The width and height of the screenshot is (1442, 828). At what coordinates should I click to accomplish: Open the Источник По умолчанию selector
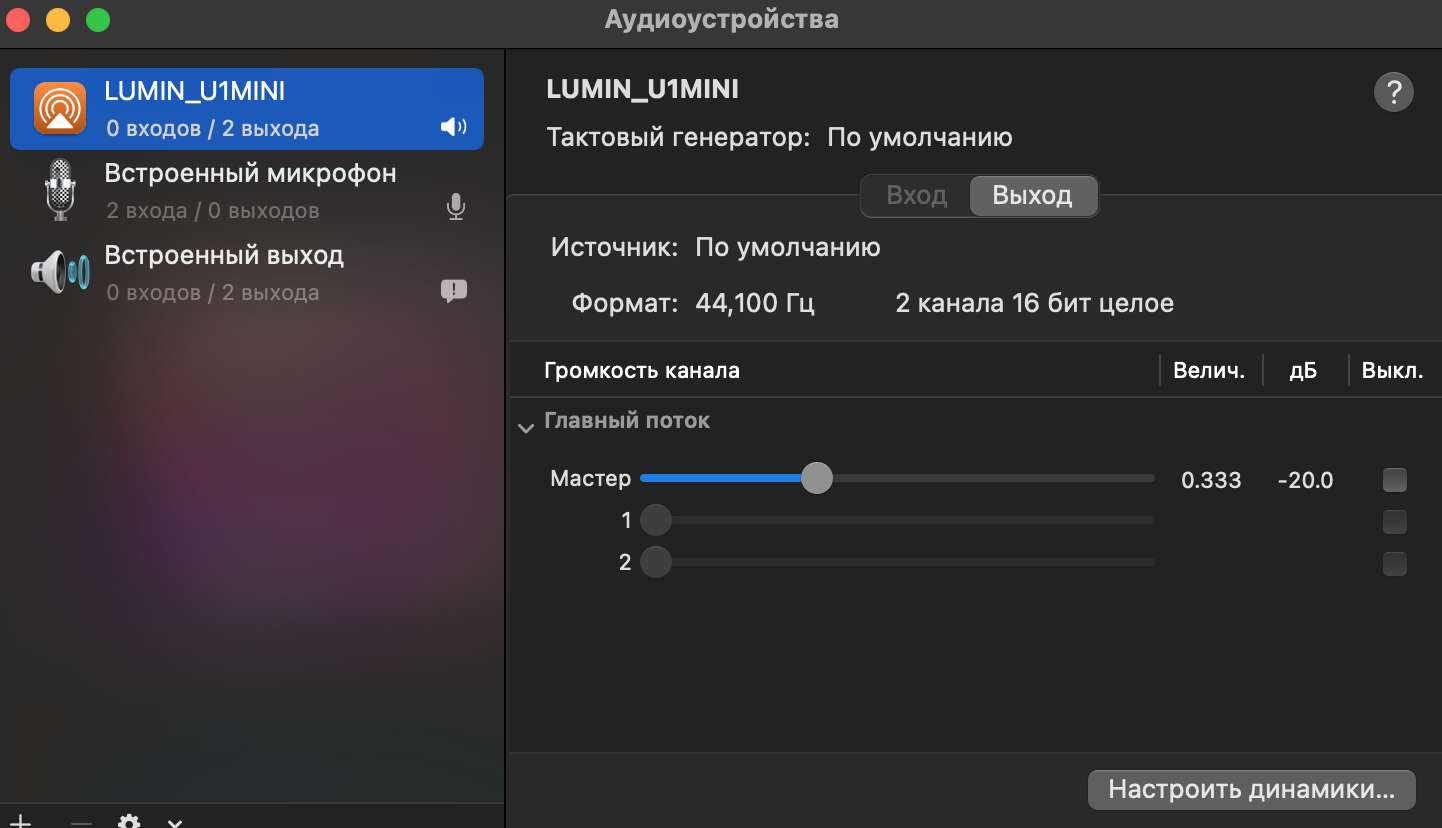788,247
